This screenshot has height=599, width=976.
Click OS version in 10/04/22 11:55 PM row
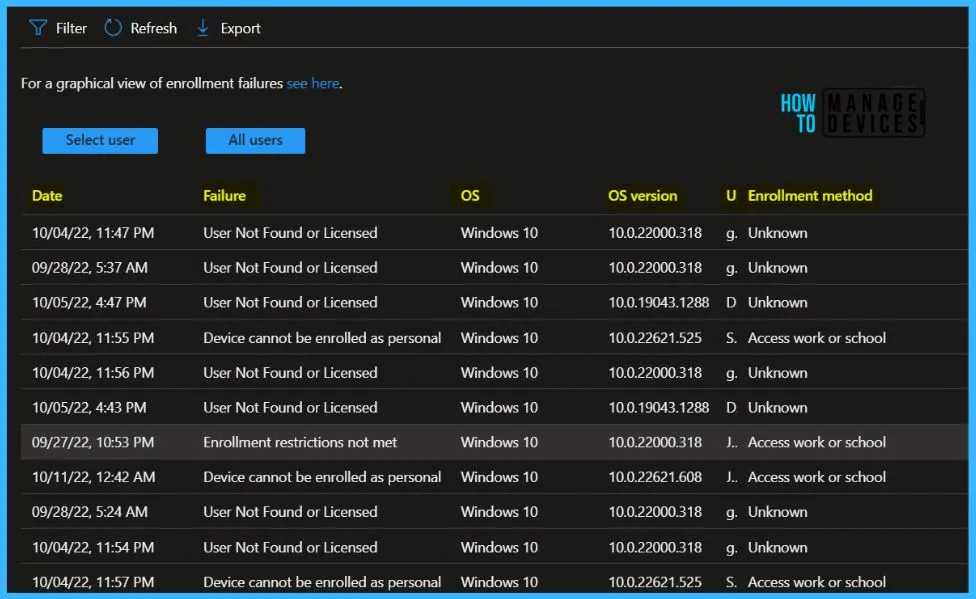655,338
